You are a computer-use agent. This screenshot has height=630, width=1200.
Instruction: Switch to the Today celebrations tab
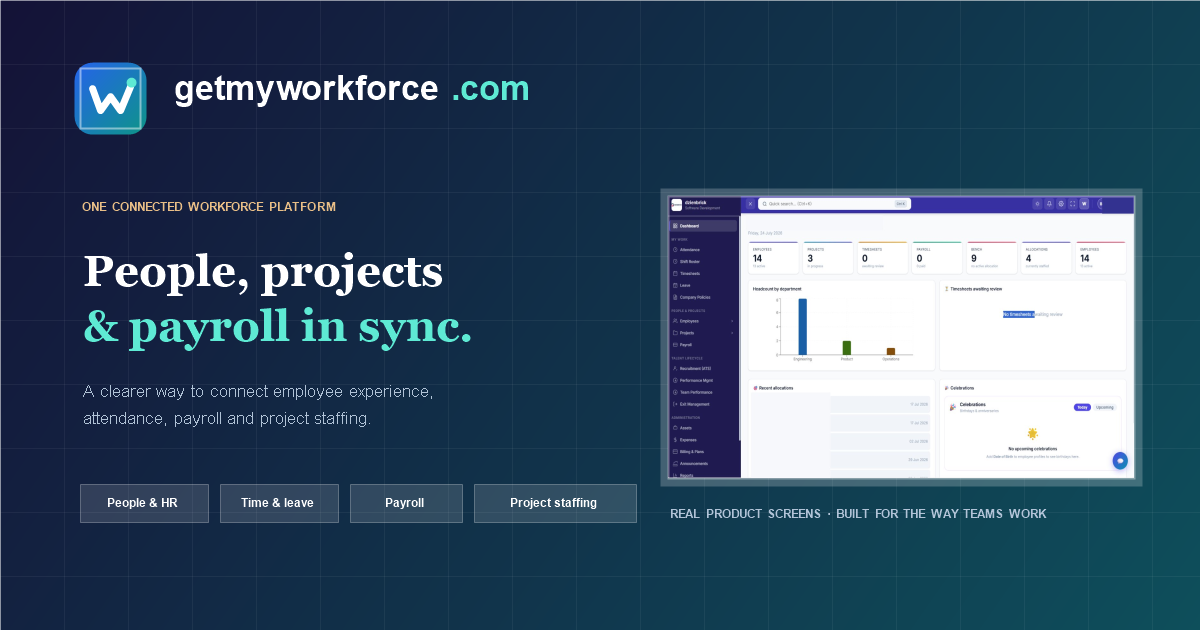[1082, 407]
